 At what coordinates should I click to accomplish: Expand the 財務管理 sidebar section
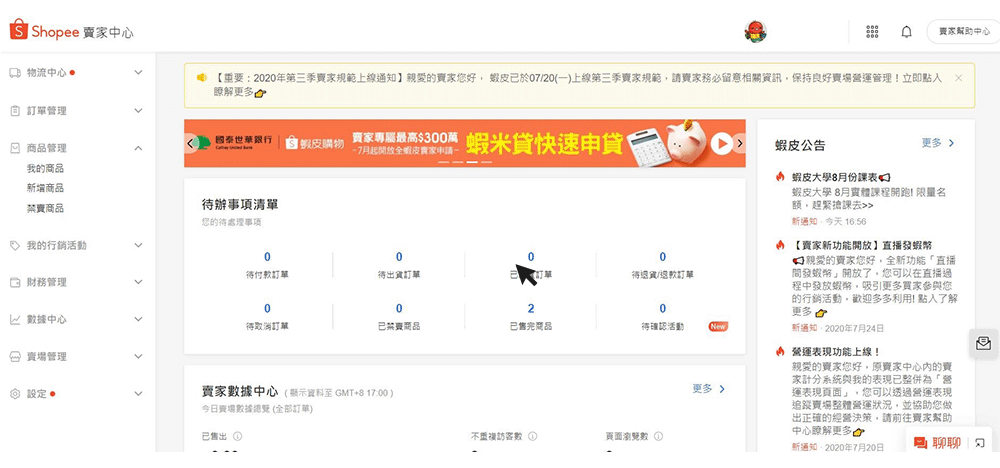(138, 283)
